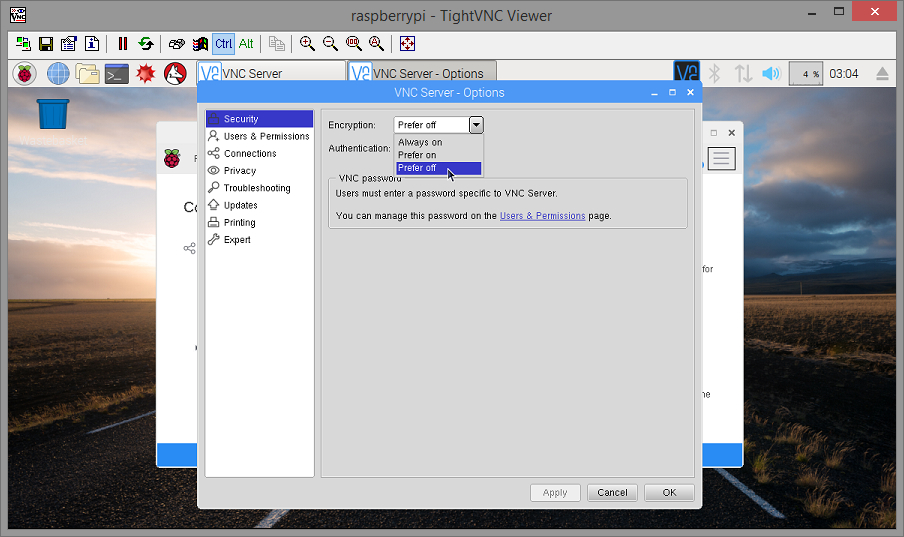Image resolution: width=904 pixels, height=537 pixels.
Task: Pause the VNC viewer session
Action: (123, 44)
